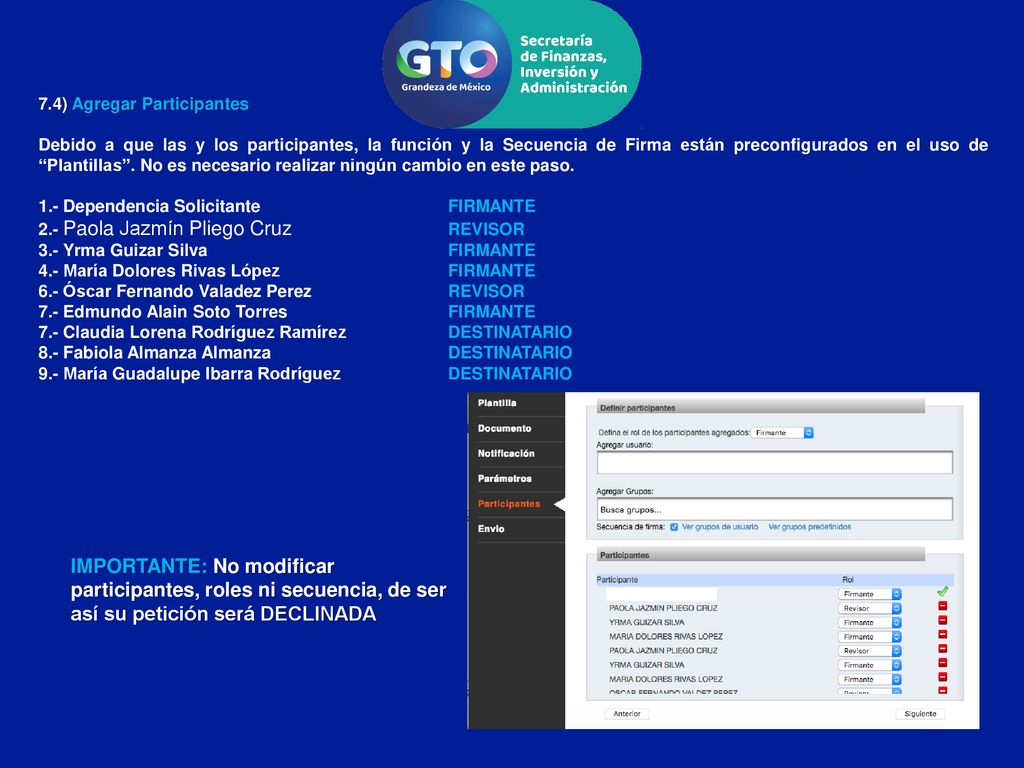
Task: Select the second PAOLA JAZMIN PLIEGO CRUZ name
Action: [663, 651]
